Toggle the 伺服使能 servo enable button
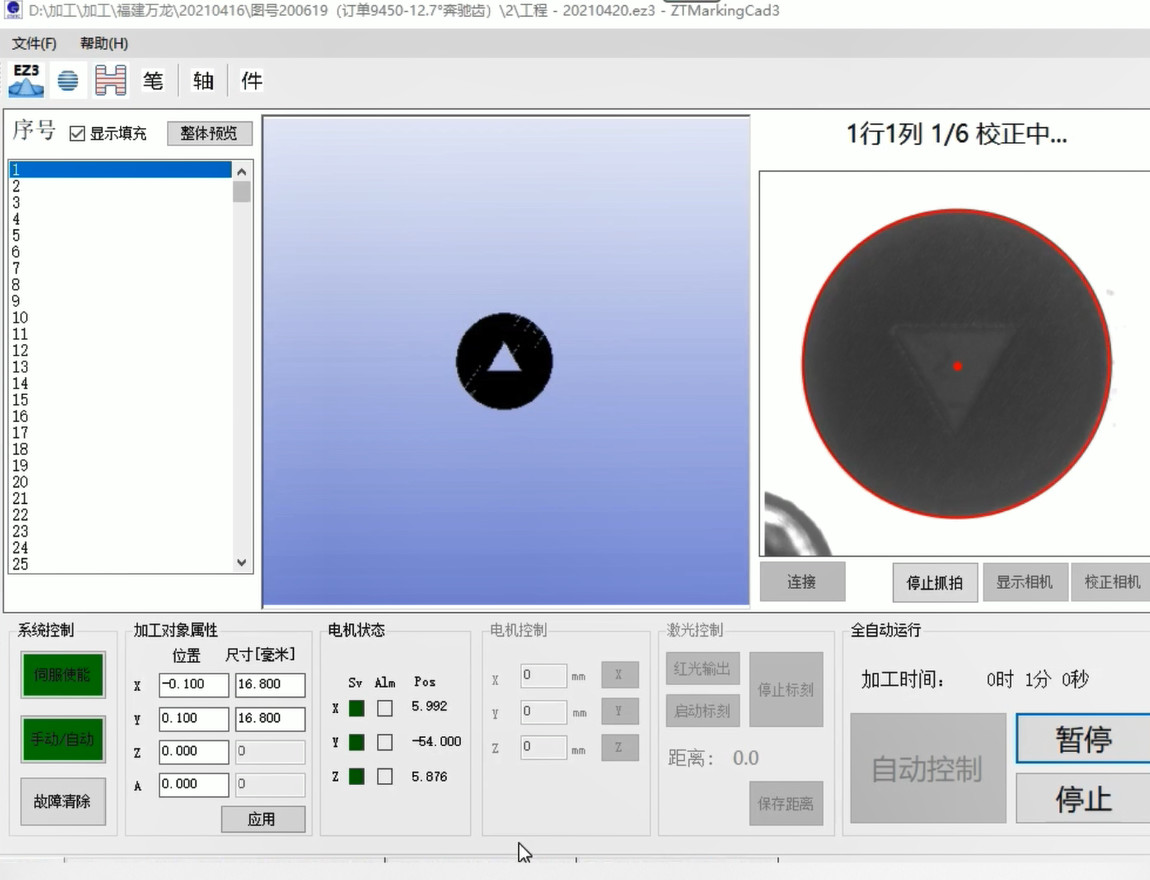Screen dimensions: 1150x880 click(x=62, y=675)
